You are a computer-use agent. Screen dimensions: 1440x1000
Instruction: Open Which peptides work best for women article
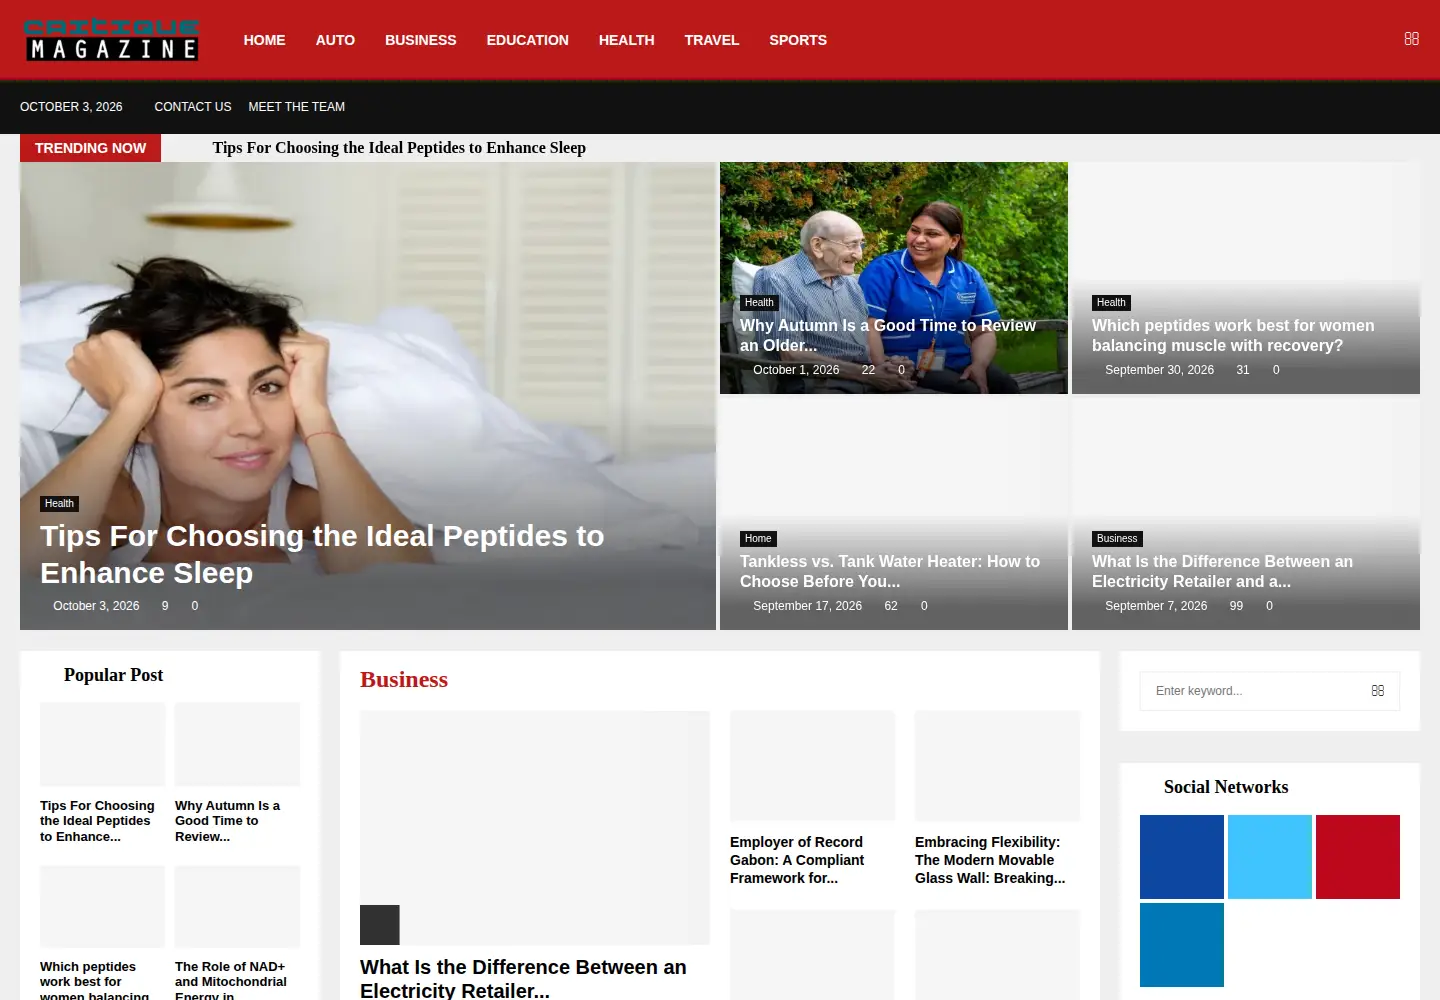point(1233,335)
